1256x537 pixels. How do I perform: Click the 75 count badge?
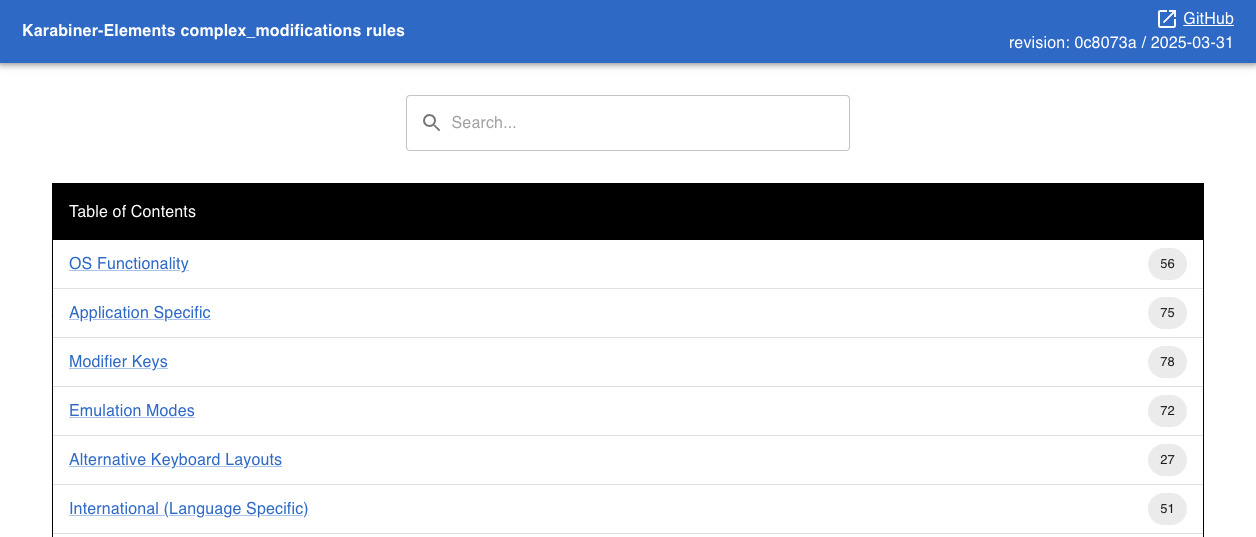coord(1167,313)
